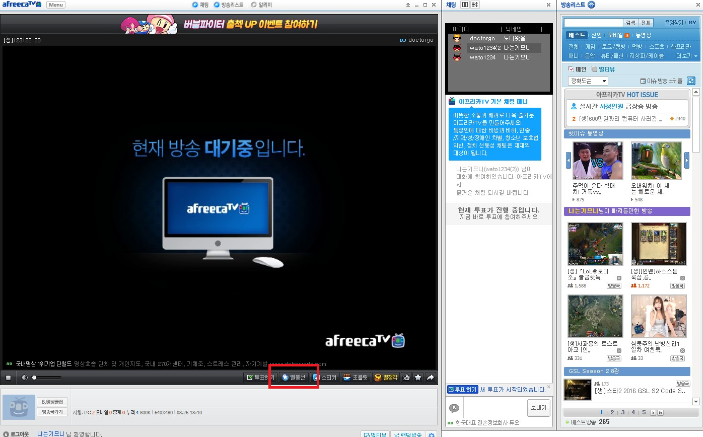703x437 pixels.
Task: Select the mobile tab with orange badge
Action: [619, 35]
